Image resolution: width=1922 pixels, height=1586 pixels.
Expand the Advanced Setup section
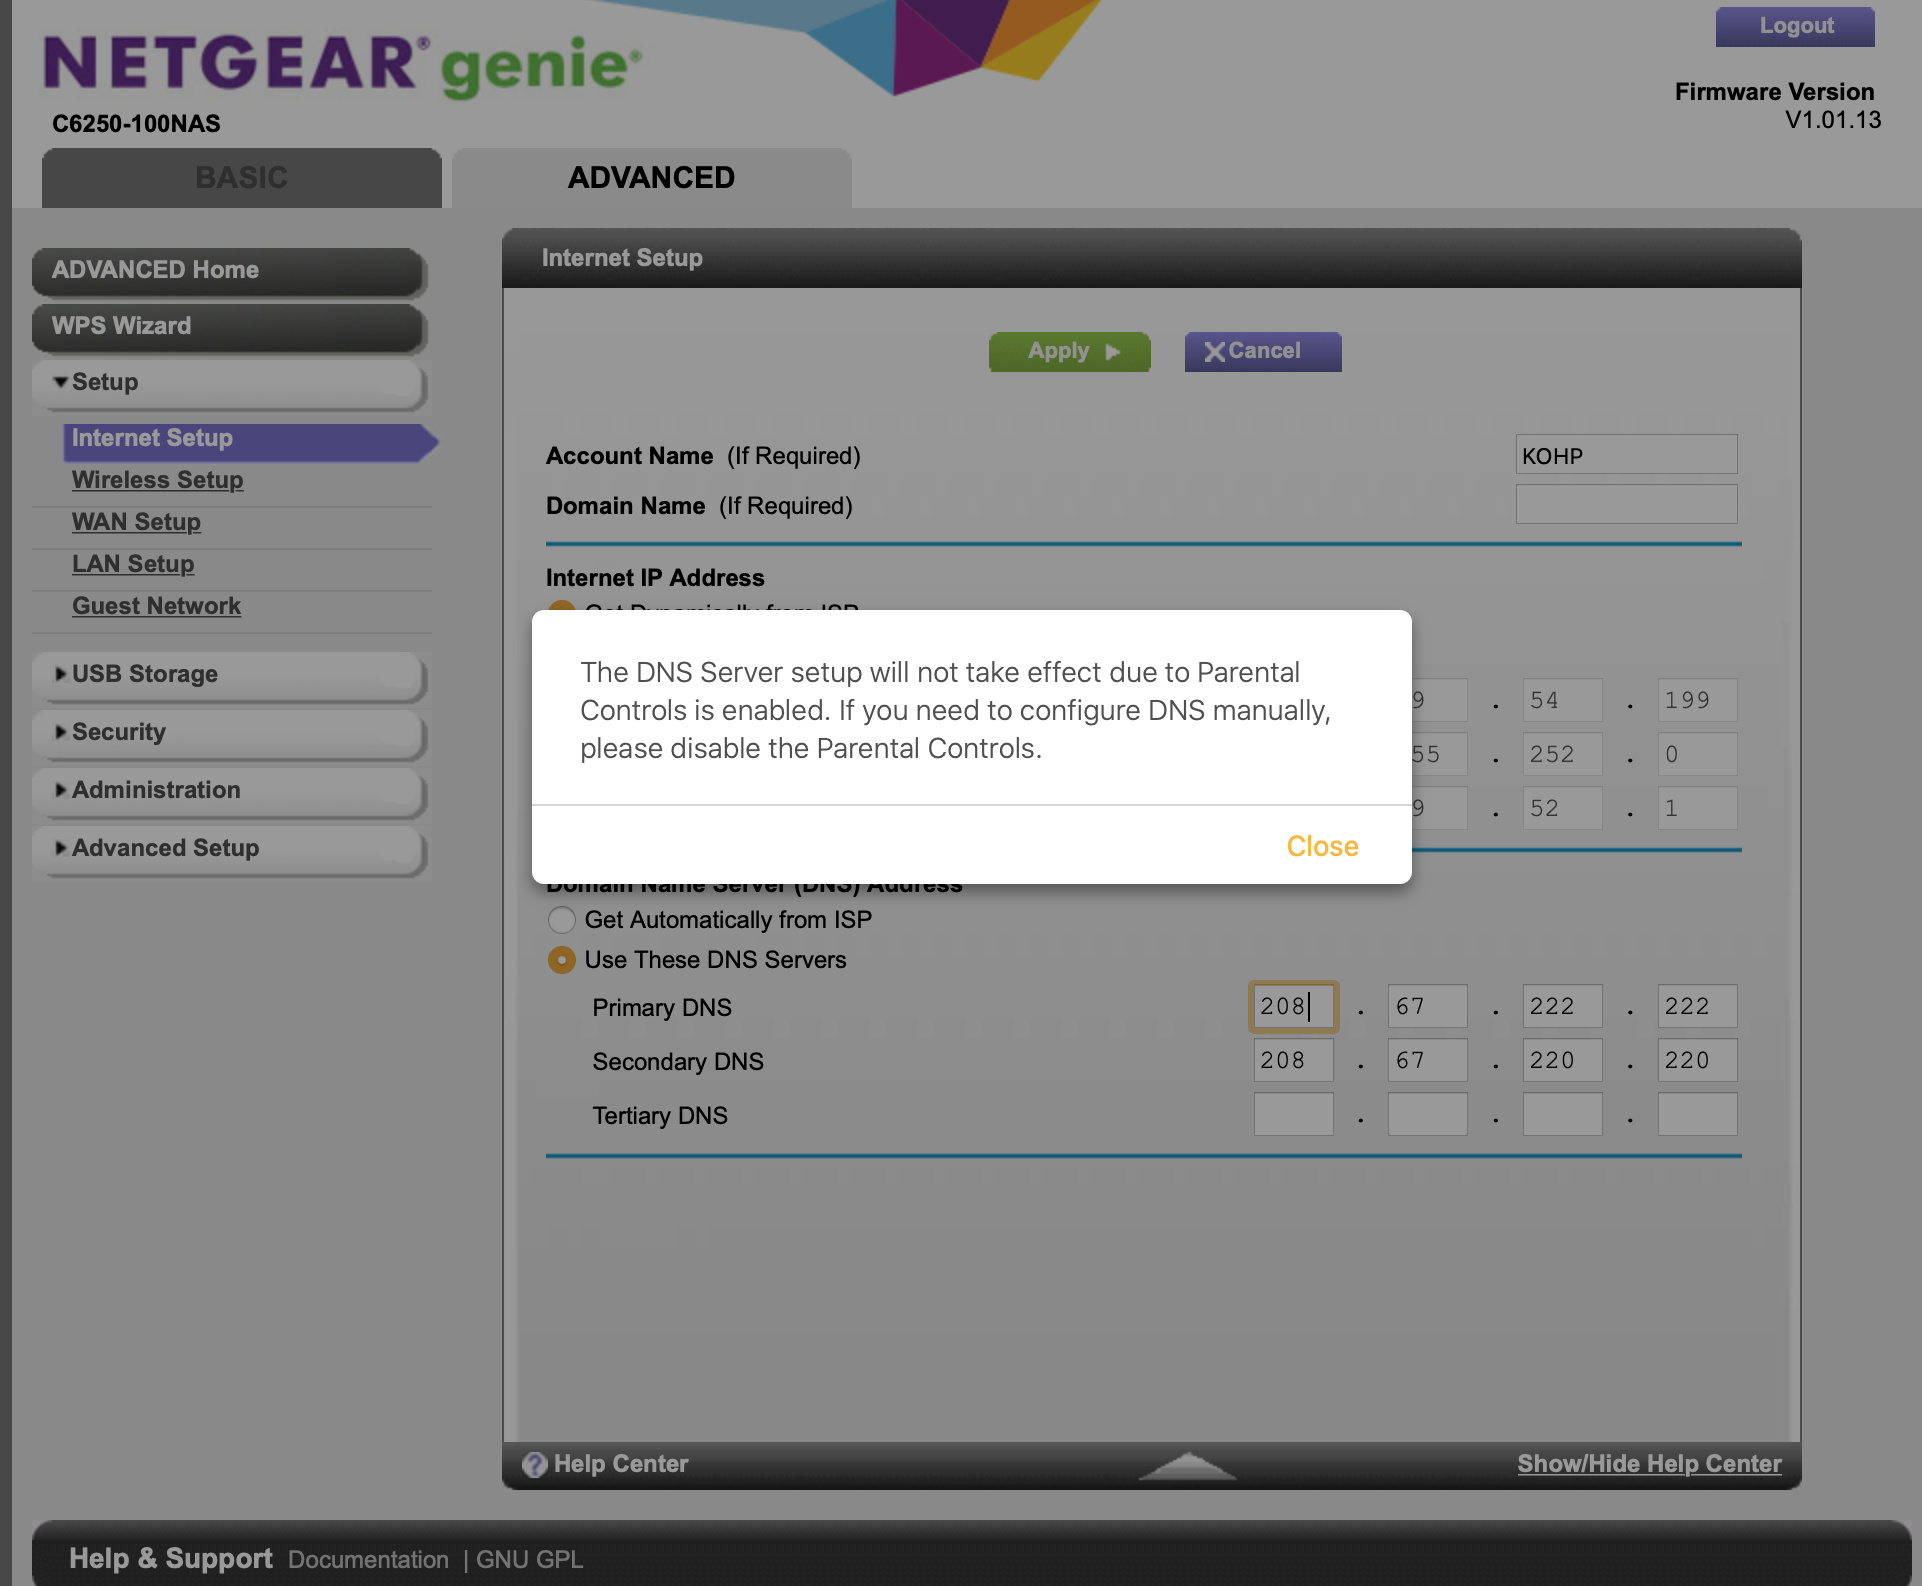pos(228,849)
